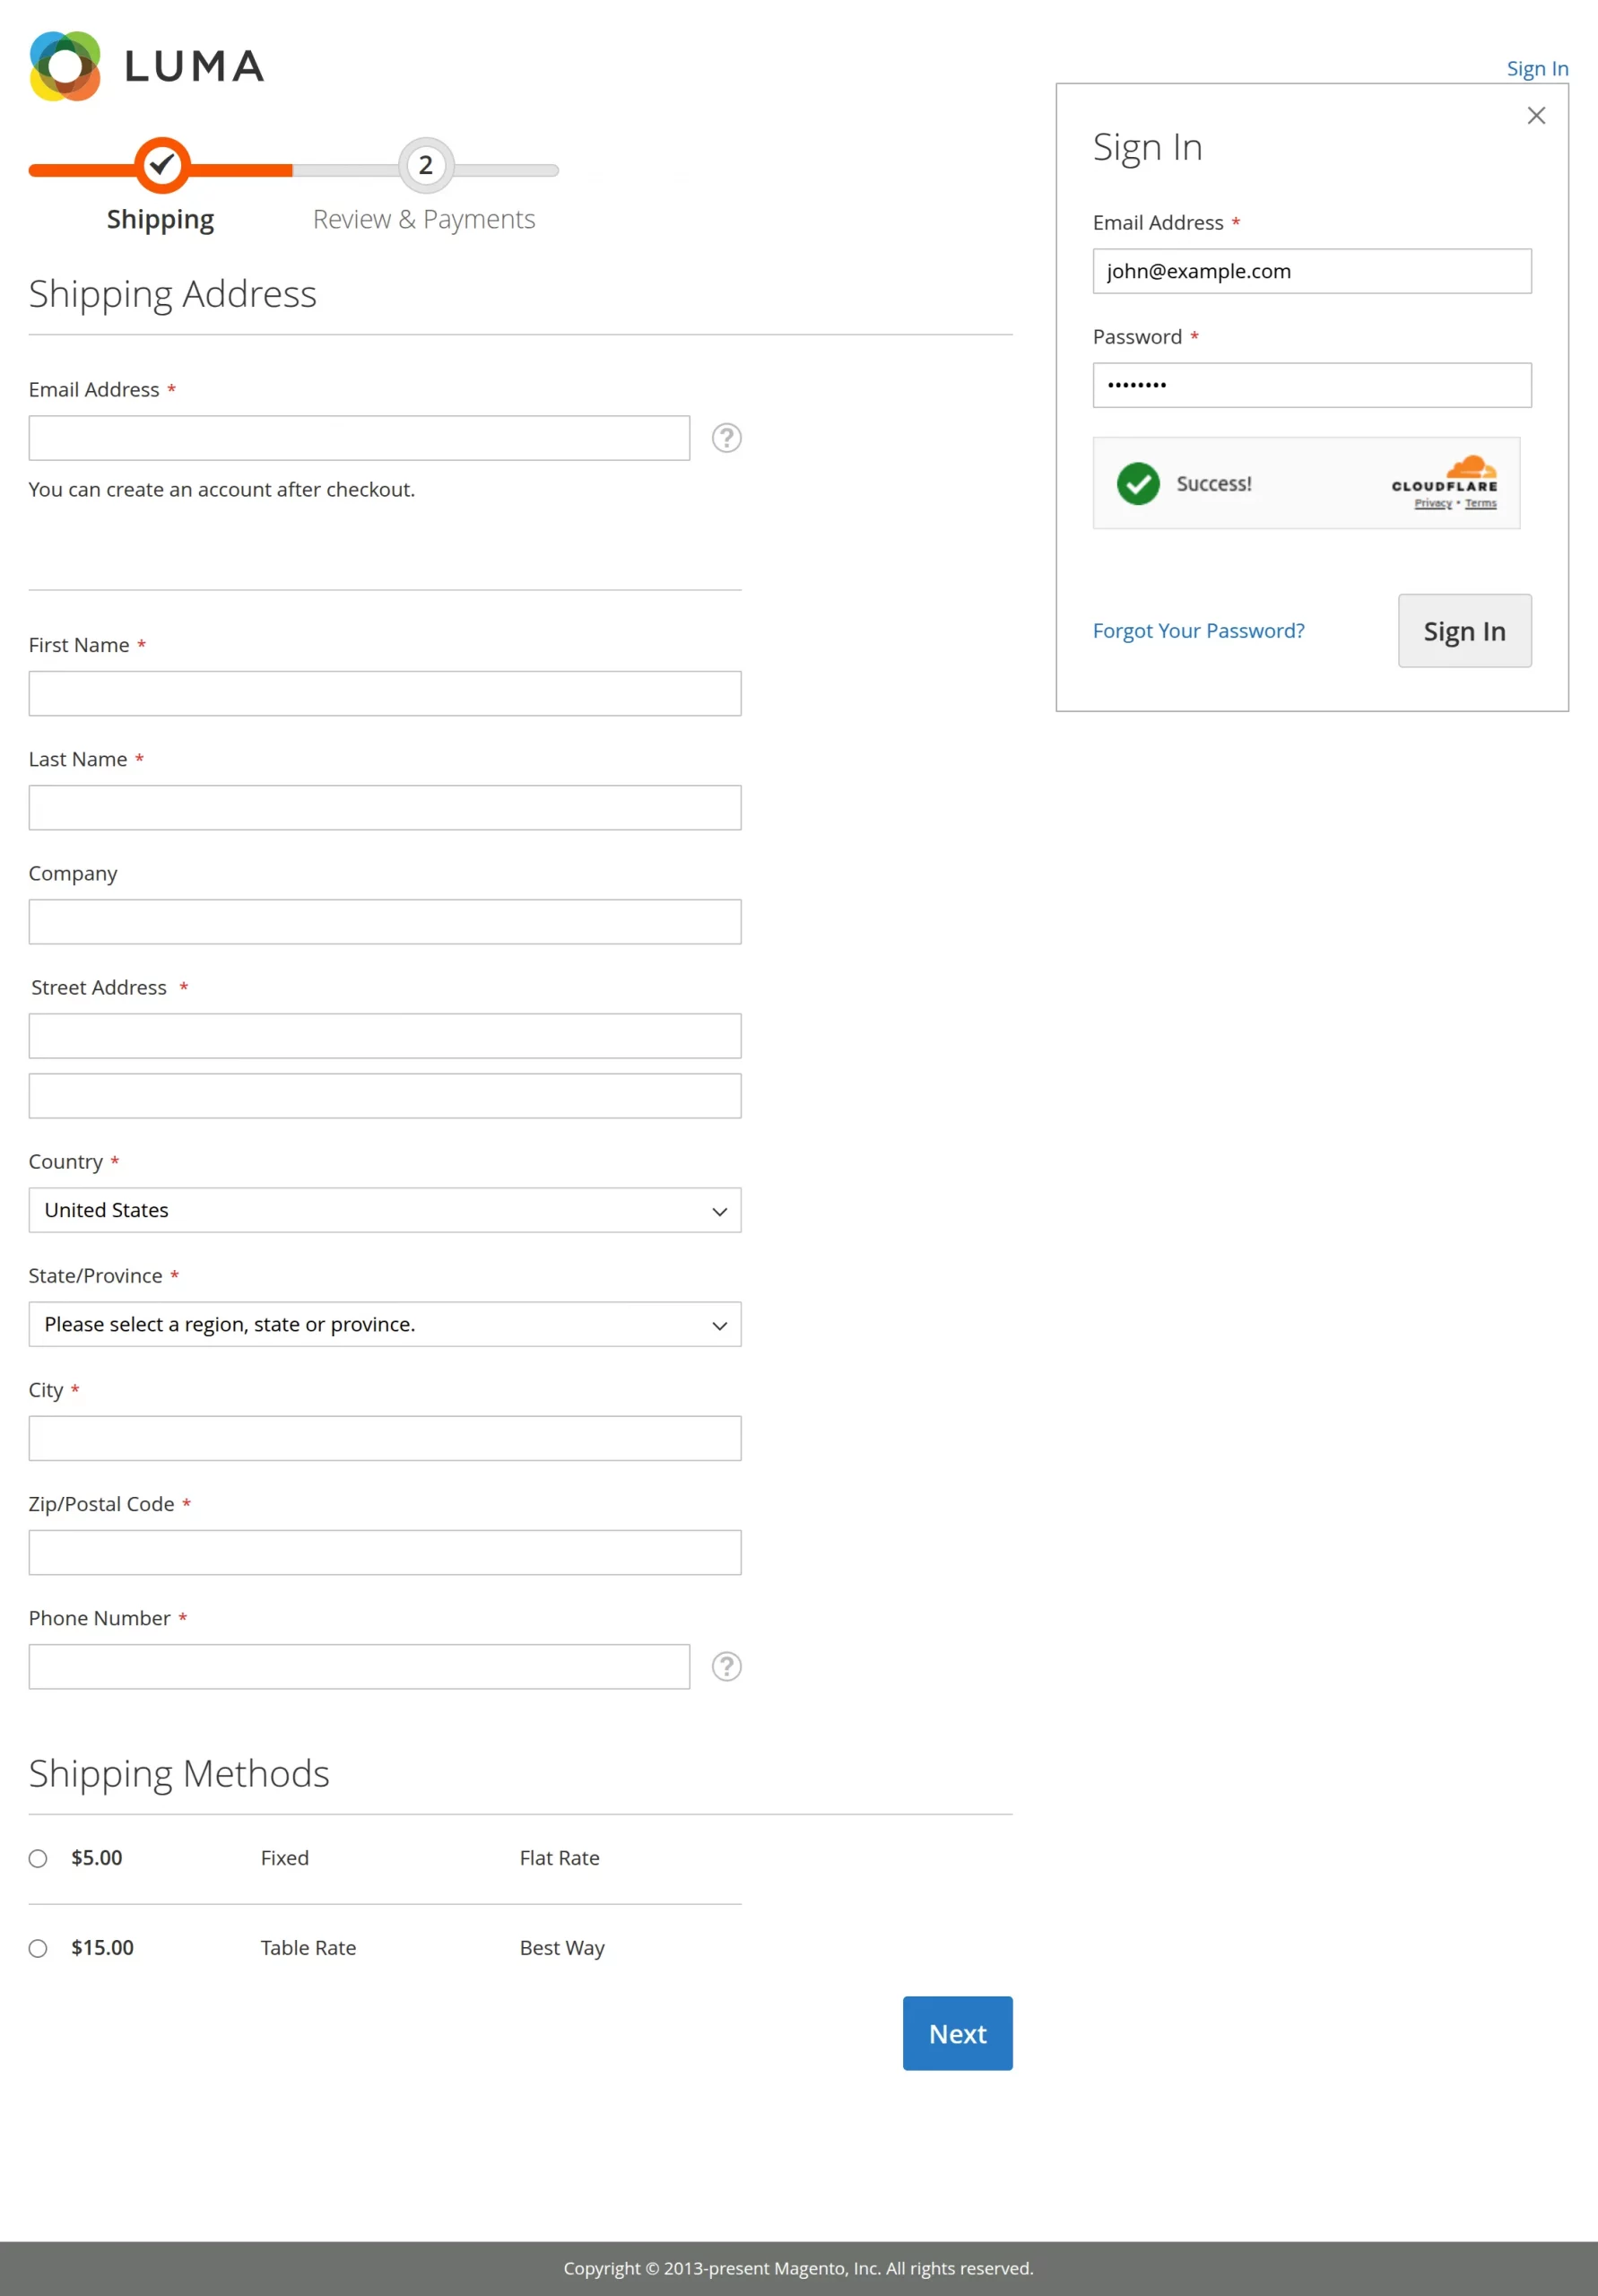The height and width of the screenshot is (2296, 1598).
Task: Open the Country dropdown
Action: (384, 1210)
